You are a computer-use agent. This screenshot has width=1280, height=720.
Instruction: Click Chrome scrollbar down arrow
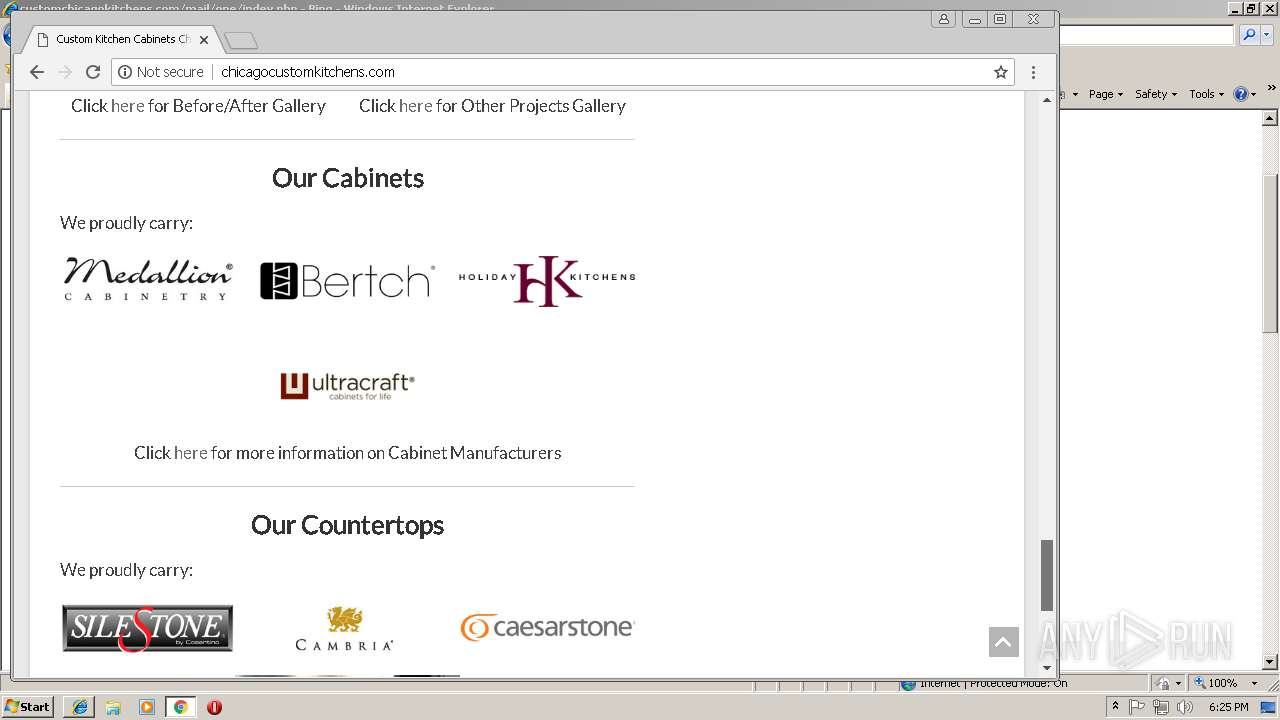[x=1047, y=668]
